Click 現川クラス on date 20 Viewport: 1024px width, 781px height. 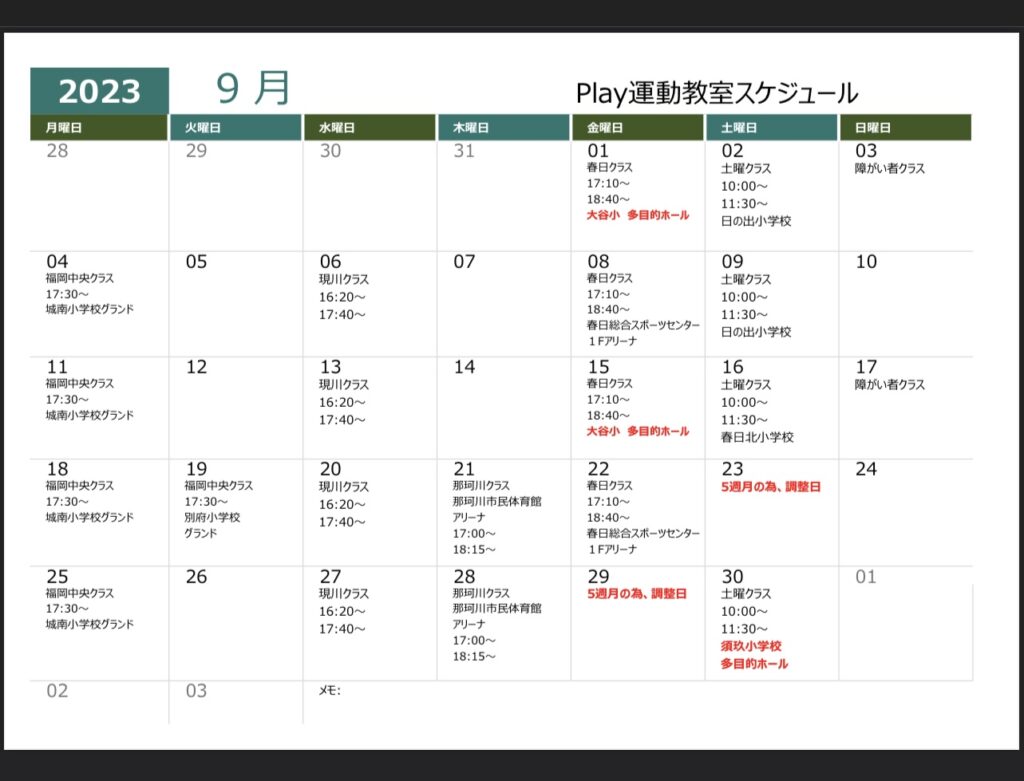tap(344, 487)
